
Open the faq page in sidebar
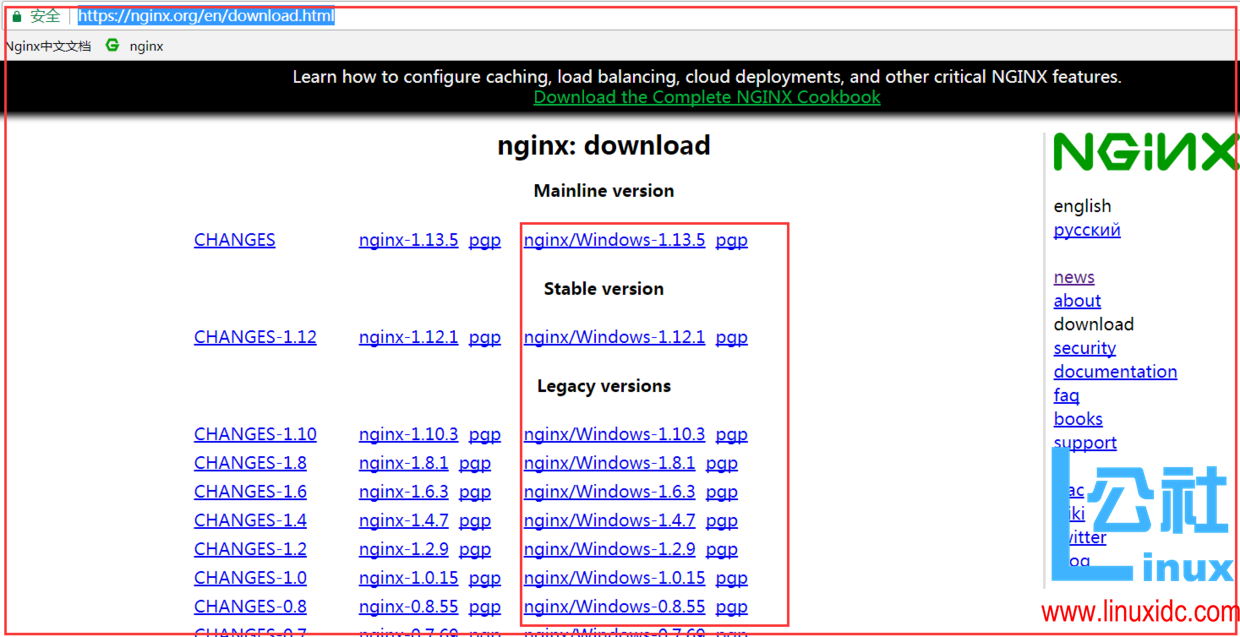pos(1066,396)
